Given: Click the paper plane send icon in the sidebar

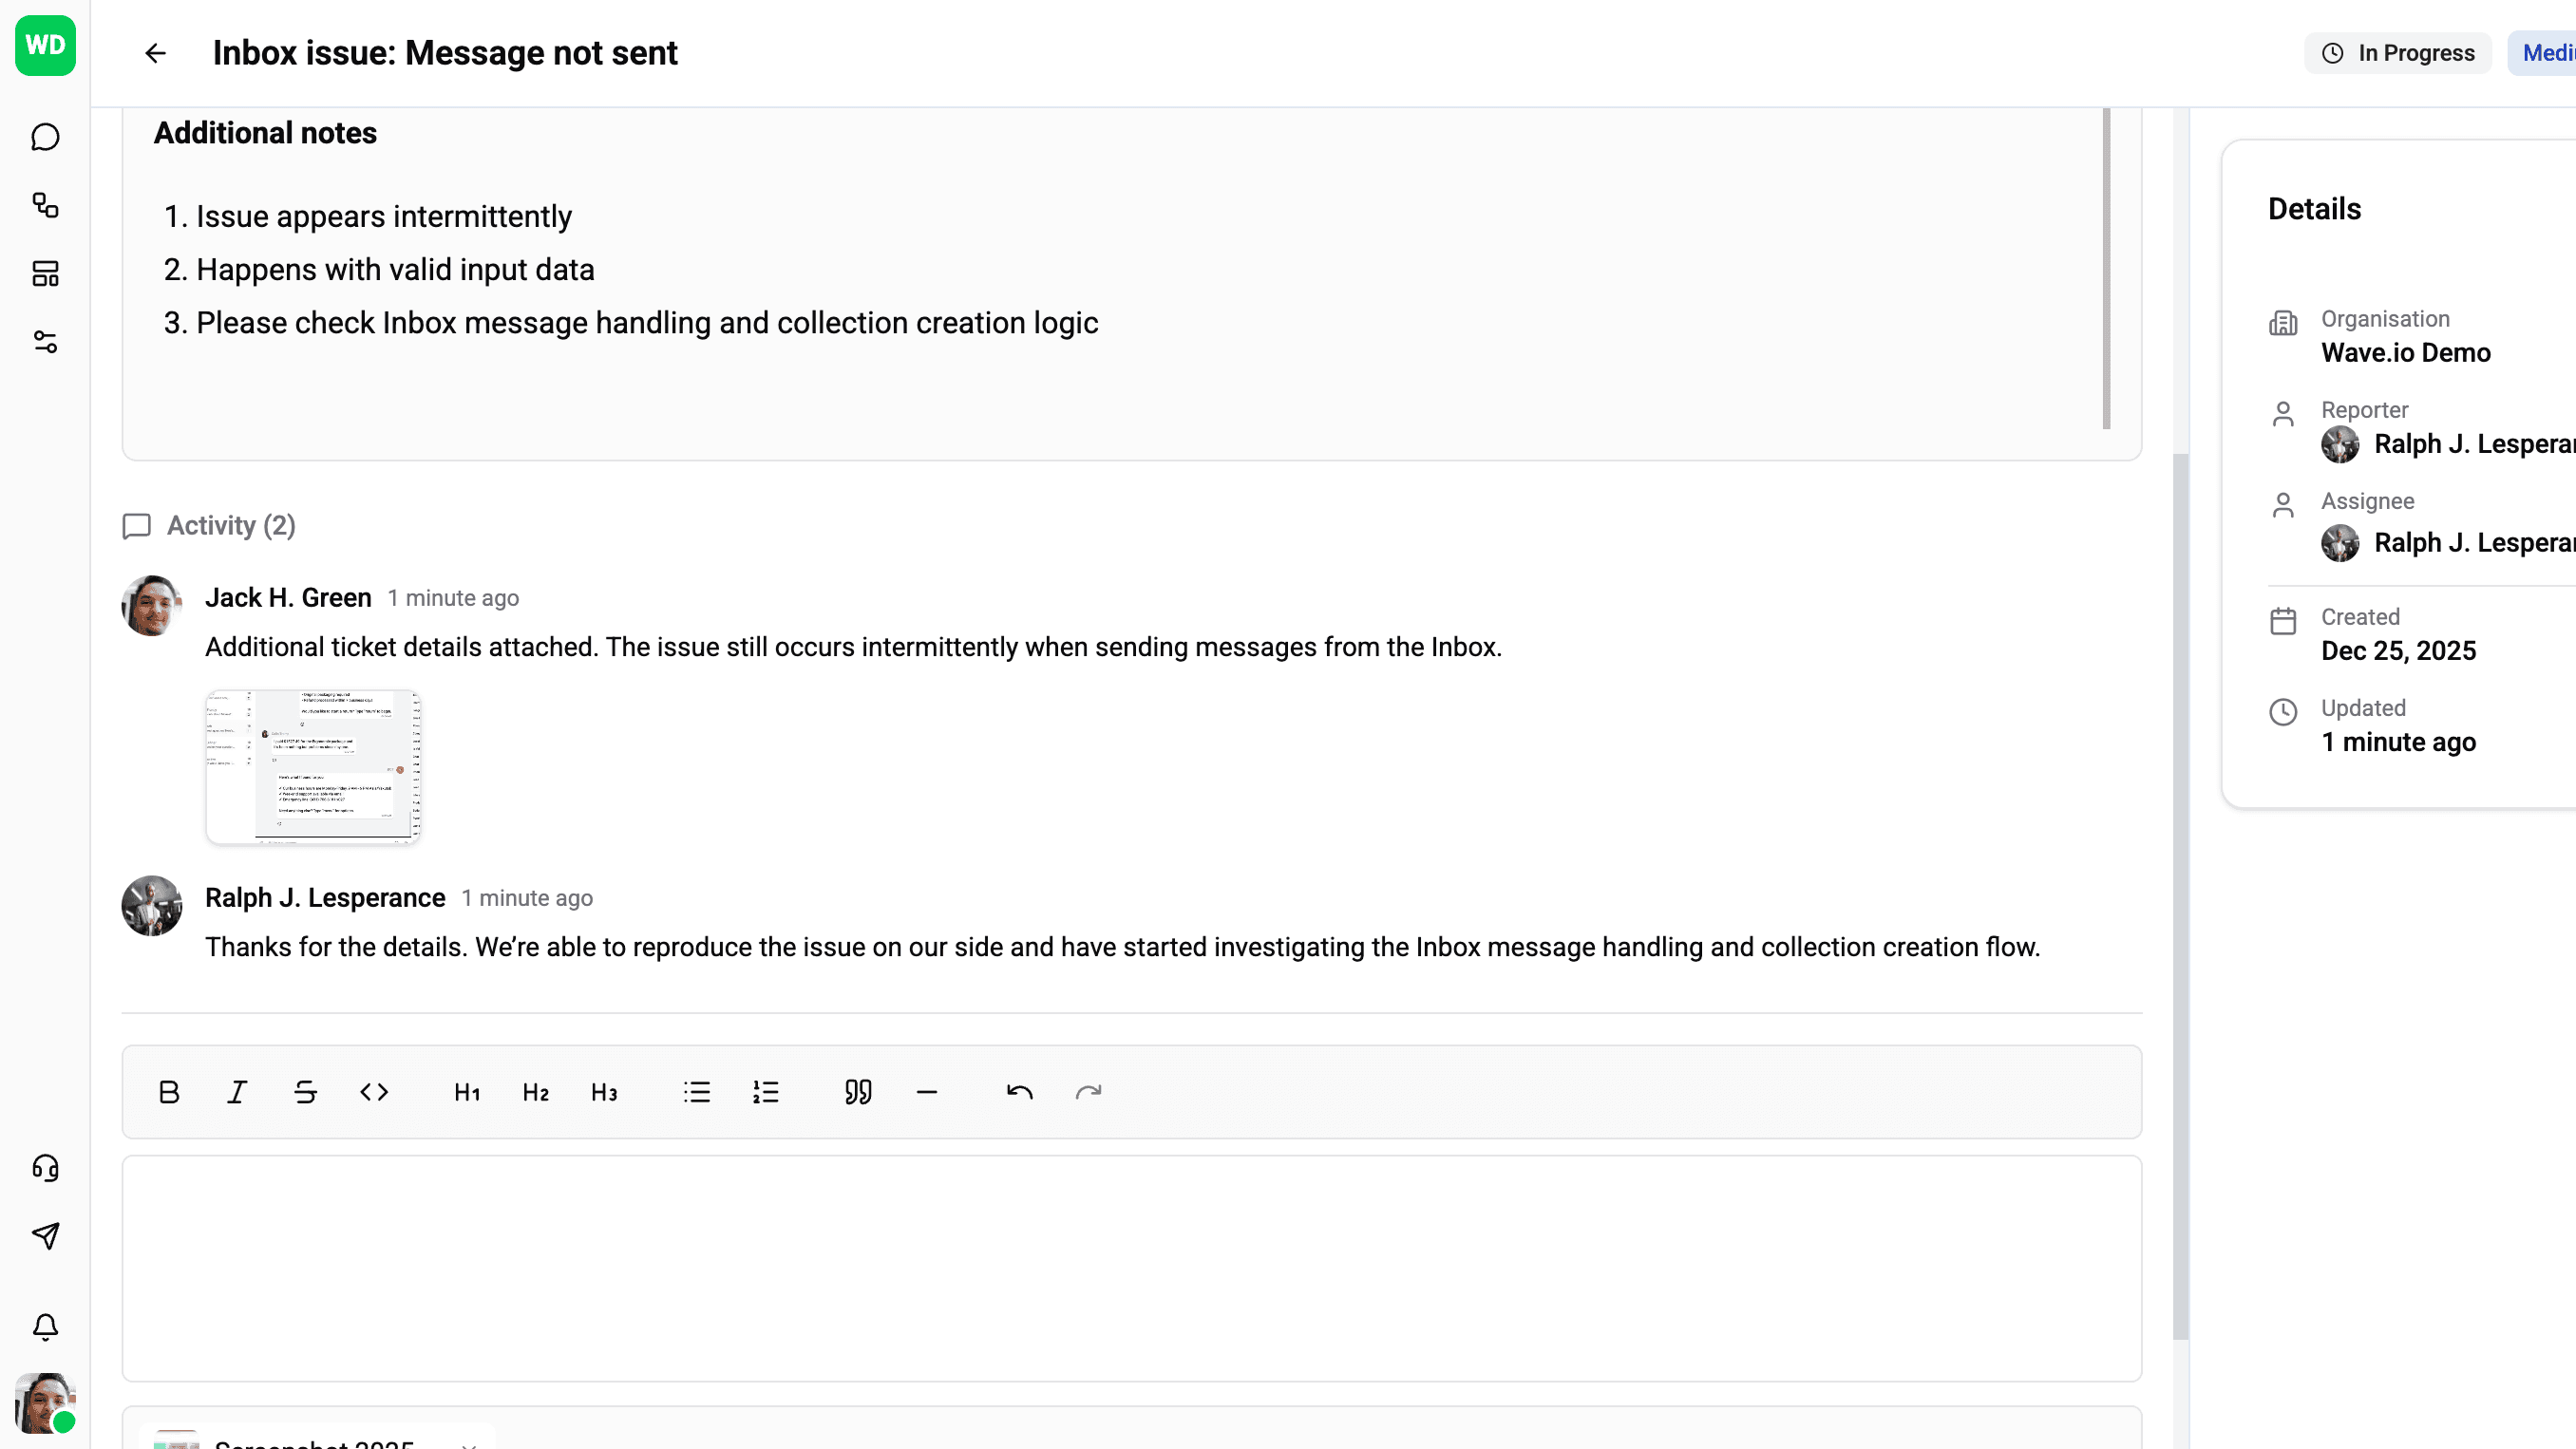Looking at the screenshot, I should coord(45,1237).
